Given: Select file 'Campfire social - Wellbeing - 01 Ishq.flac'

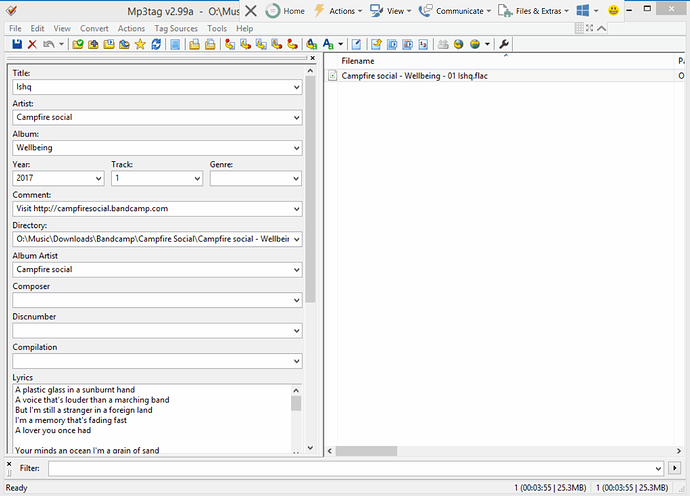Looking at the screenshot, I should (414, 76).
